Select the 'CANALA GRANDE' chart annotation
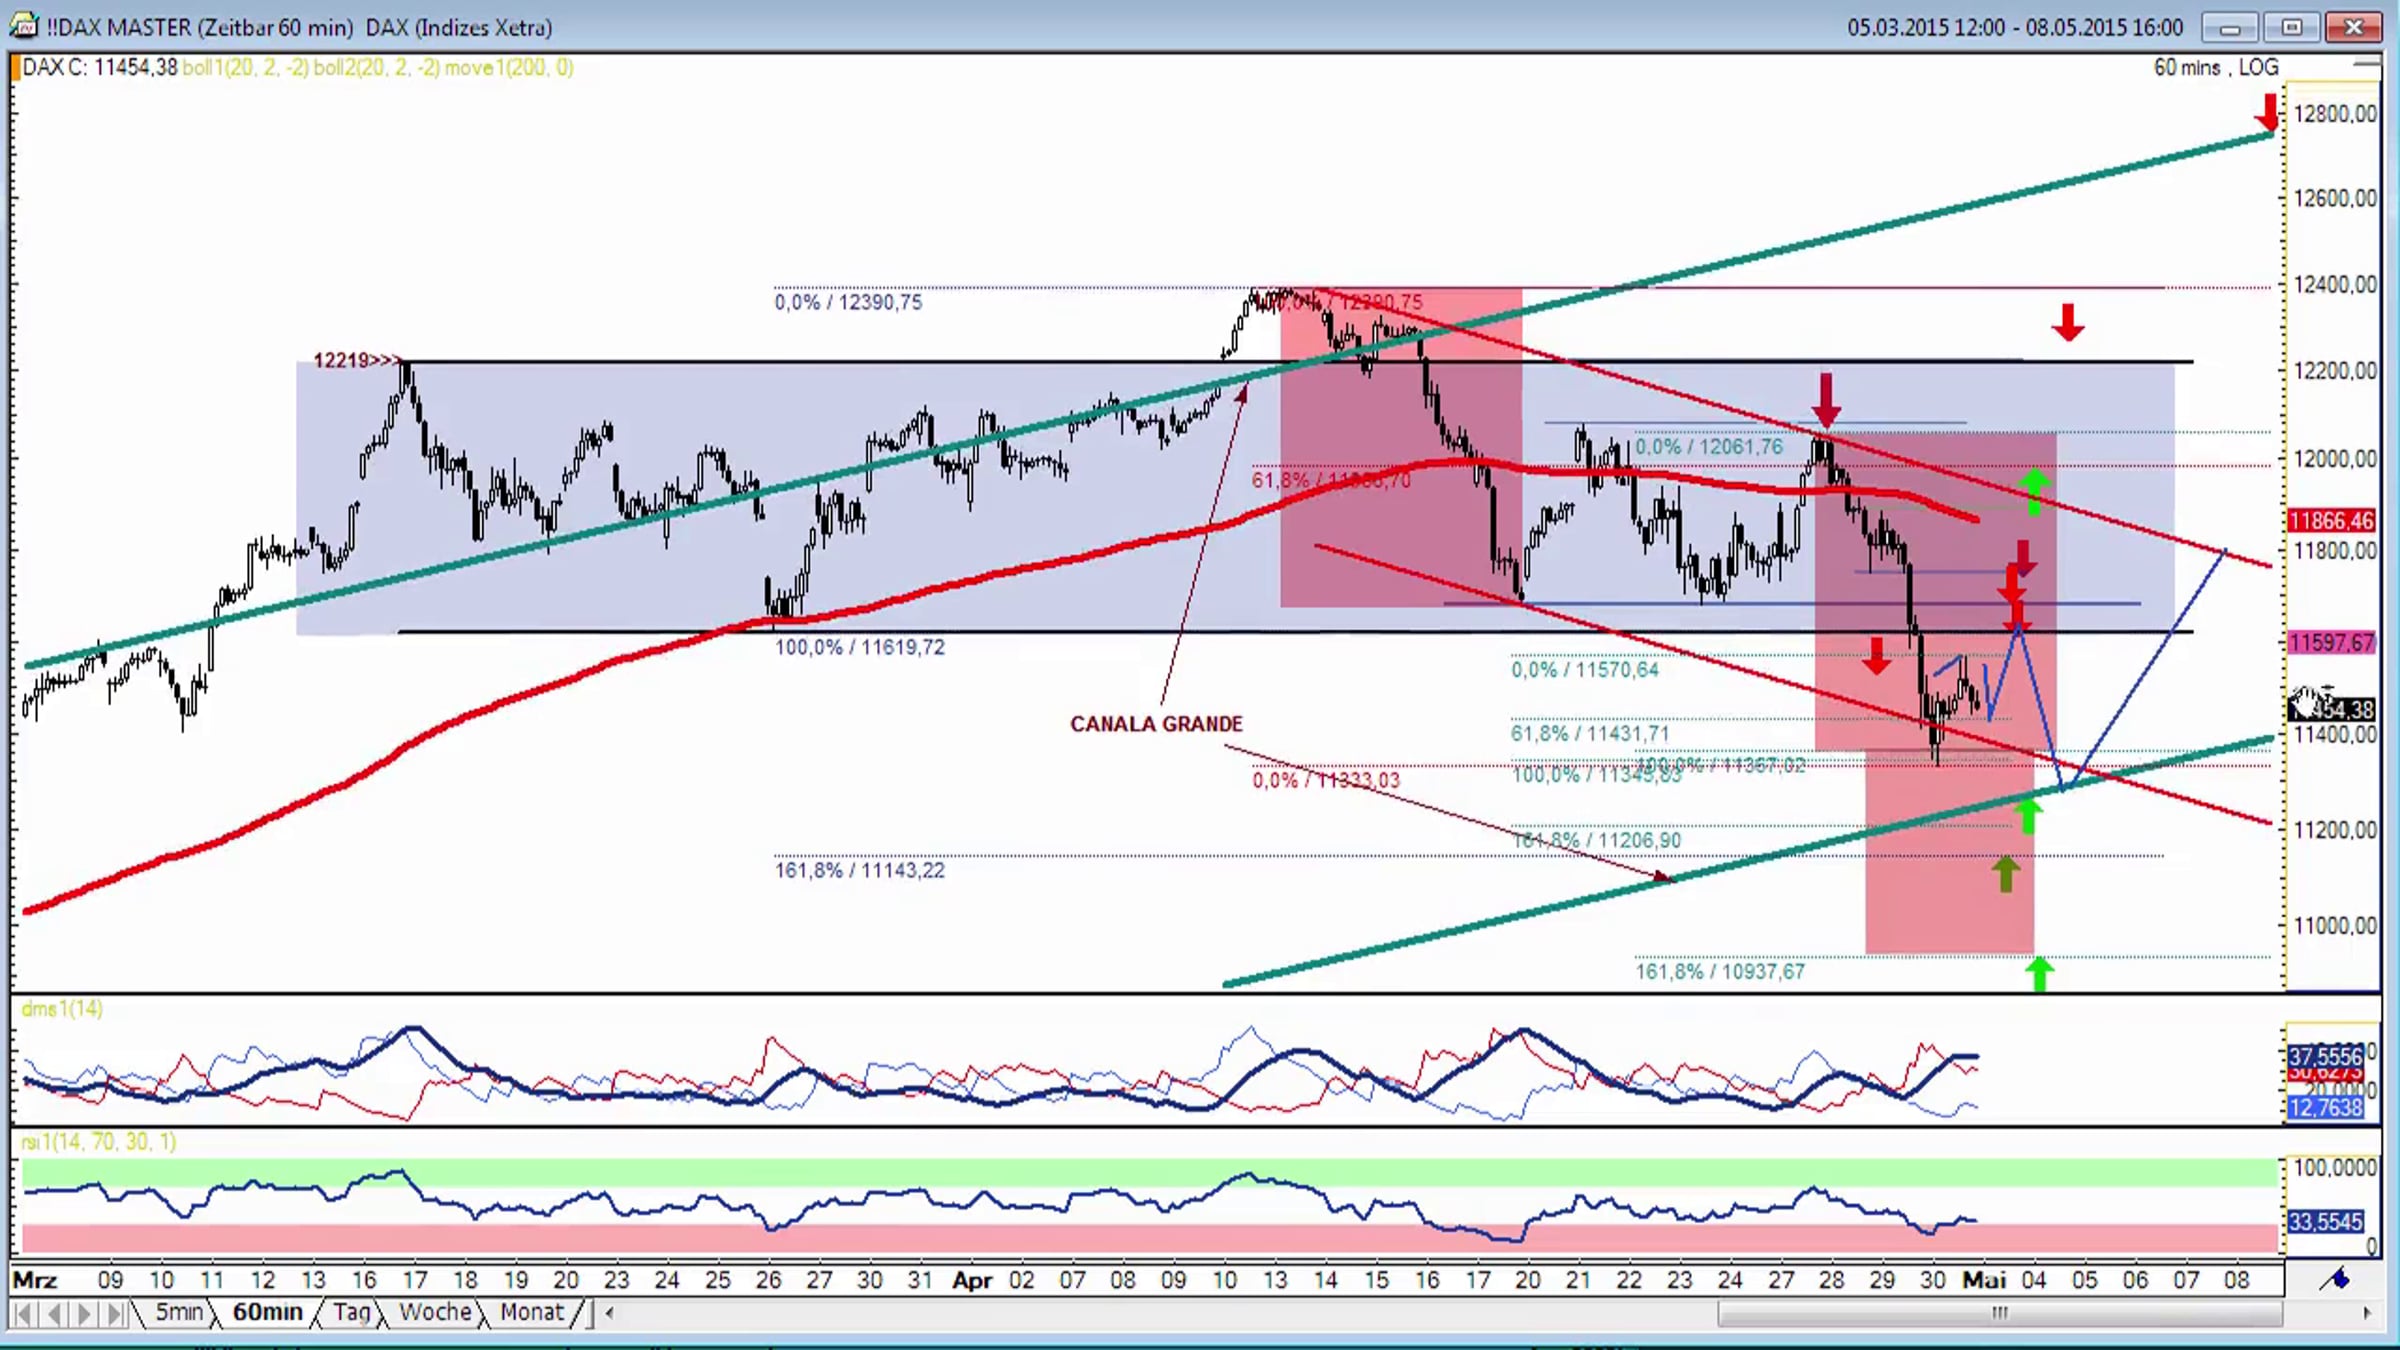The image size is (2400, 1350). pyautogui.click(x=1156, y=724)
